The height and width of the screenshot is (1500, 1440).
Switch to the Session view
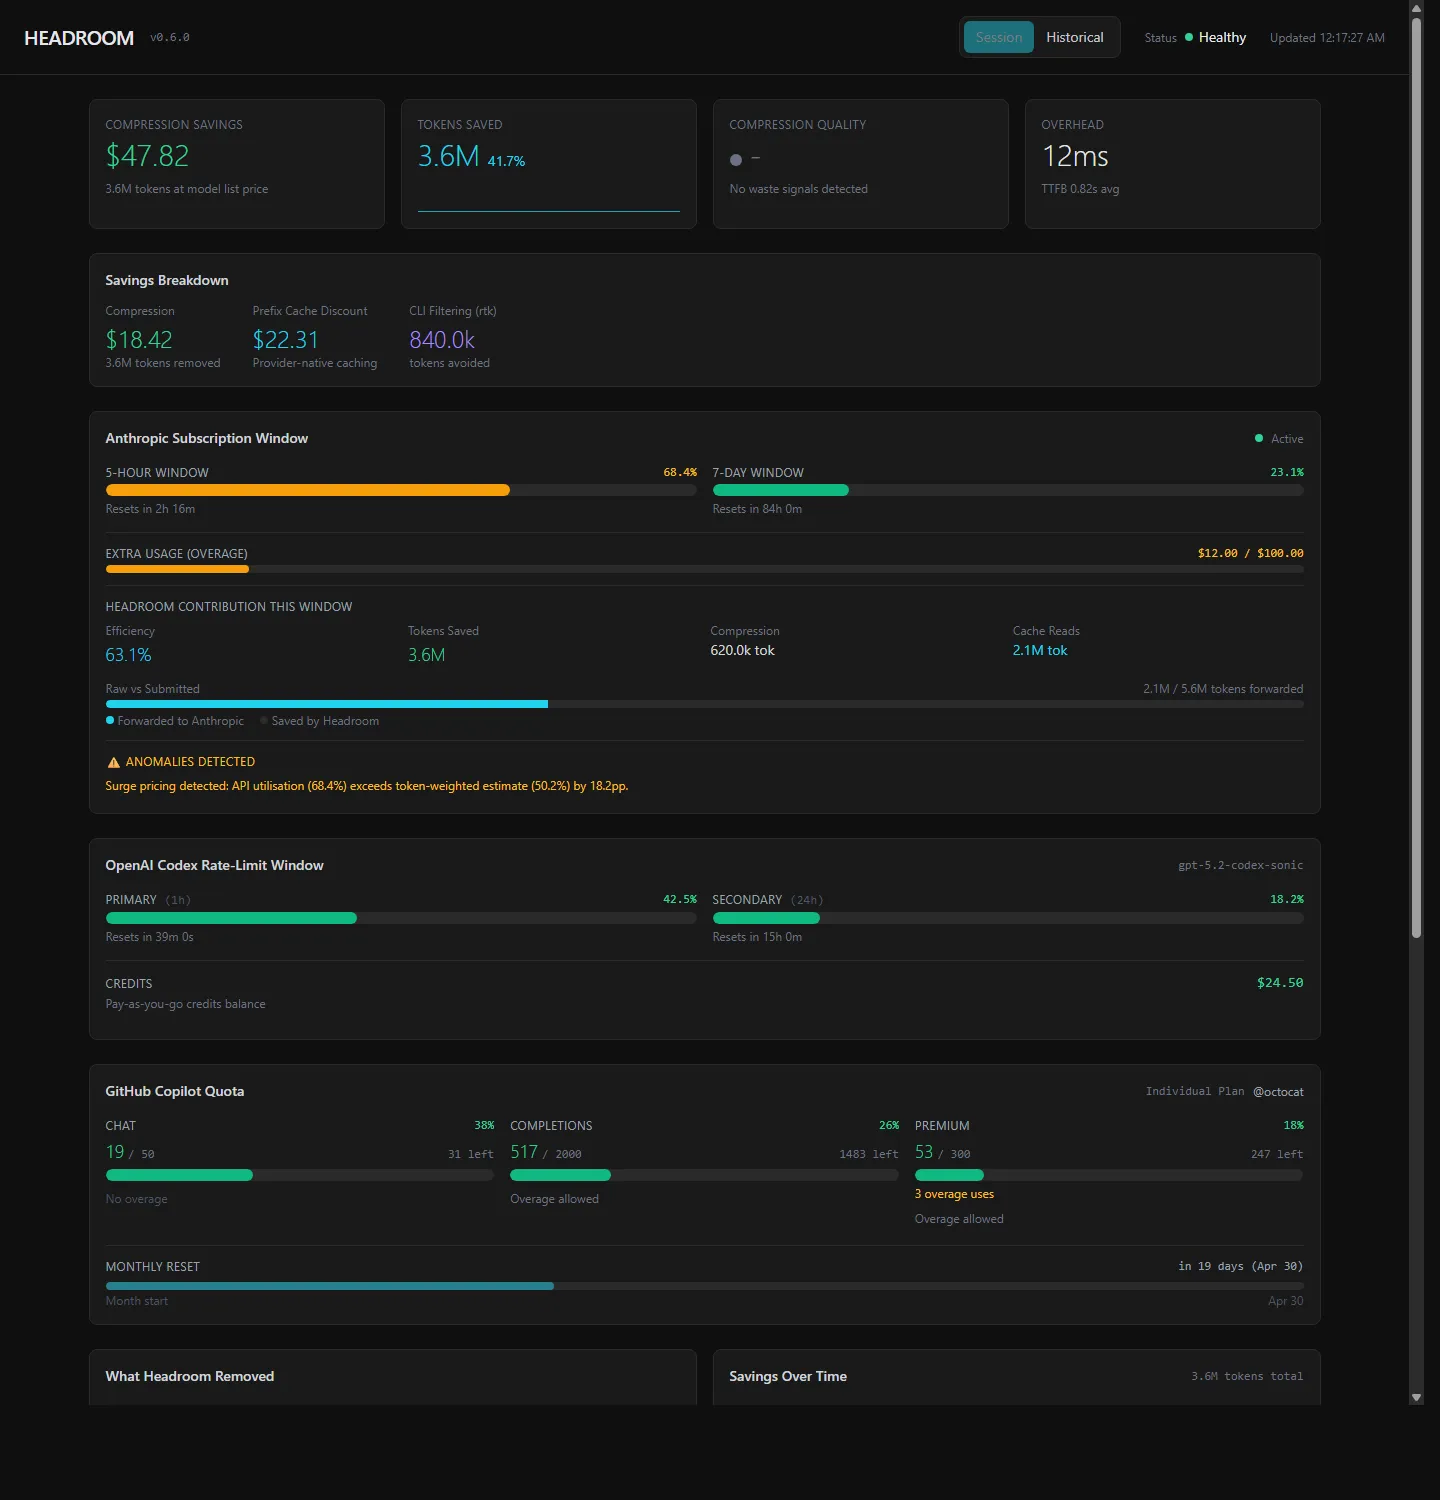(x=998, y=37)
